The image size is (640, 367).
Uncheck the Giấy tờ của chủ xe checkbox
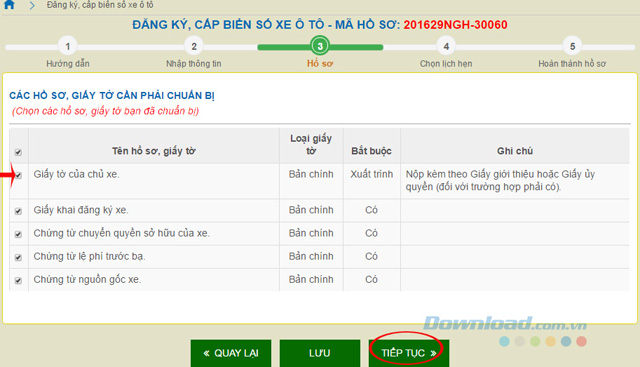click(x=18, y=176)
